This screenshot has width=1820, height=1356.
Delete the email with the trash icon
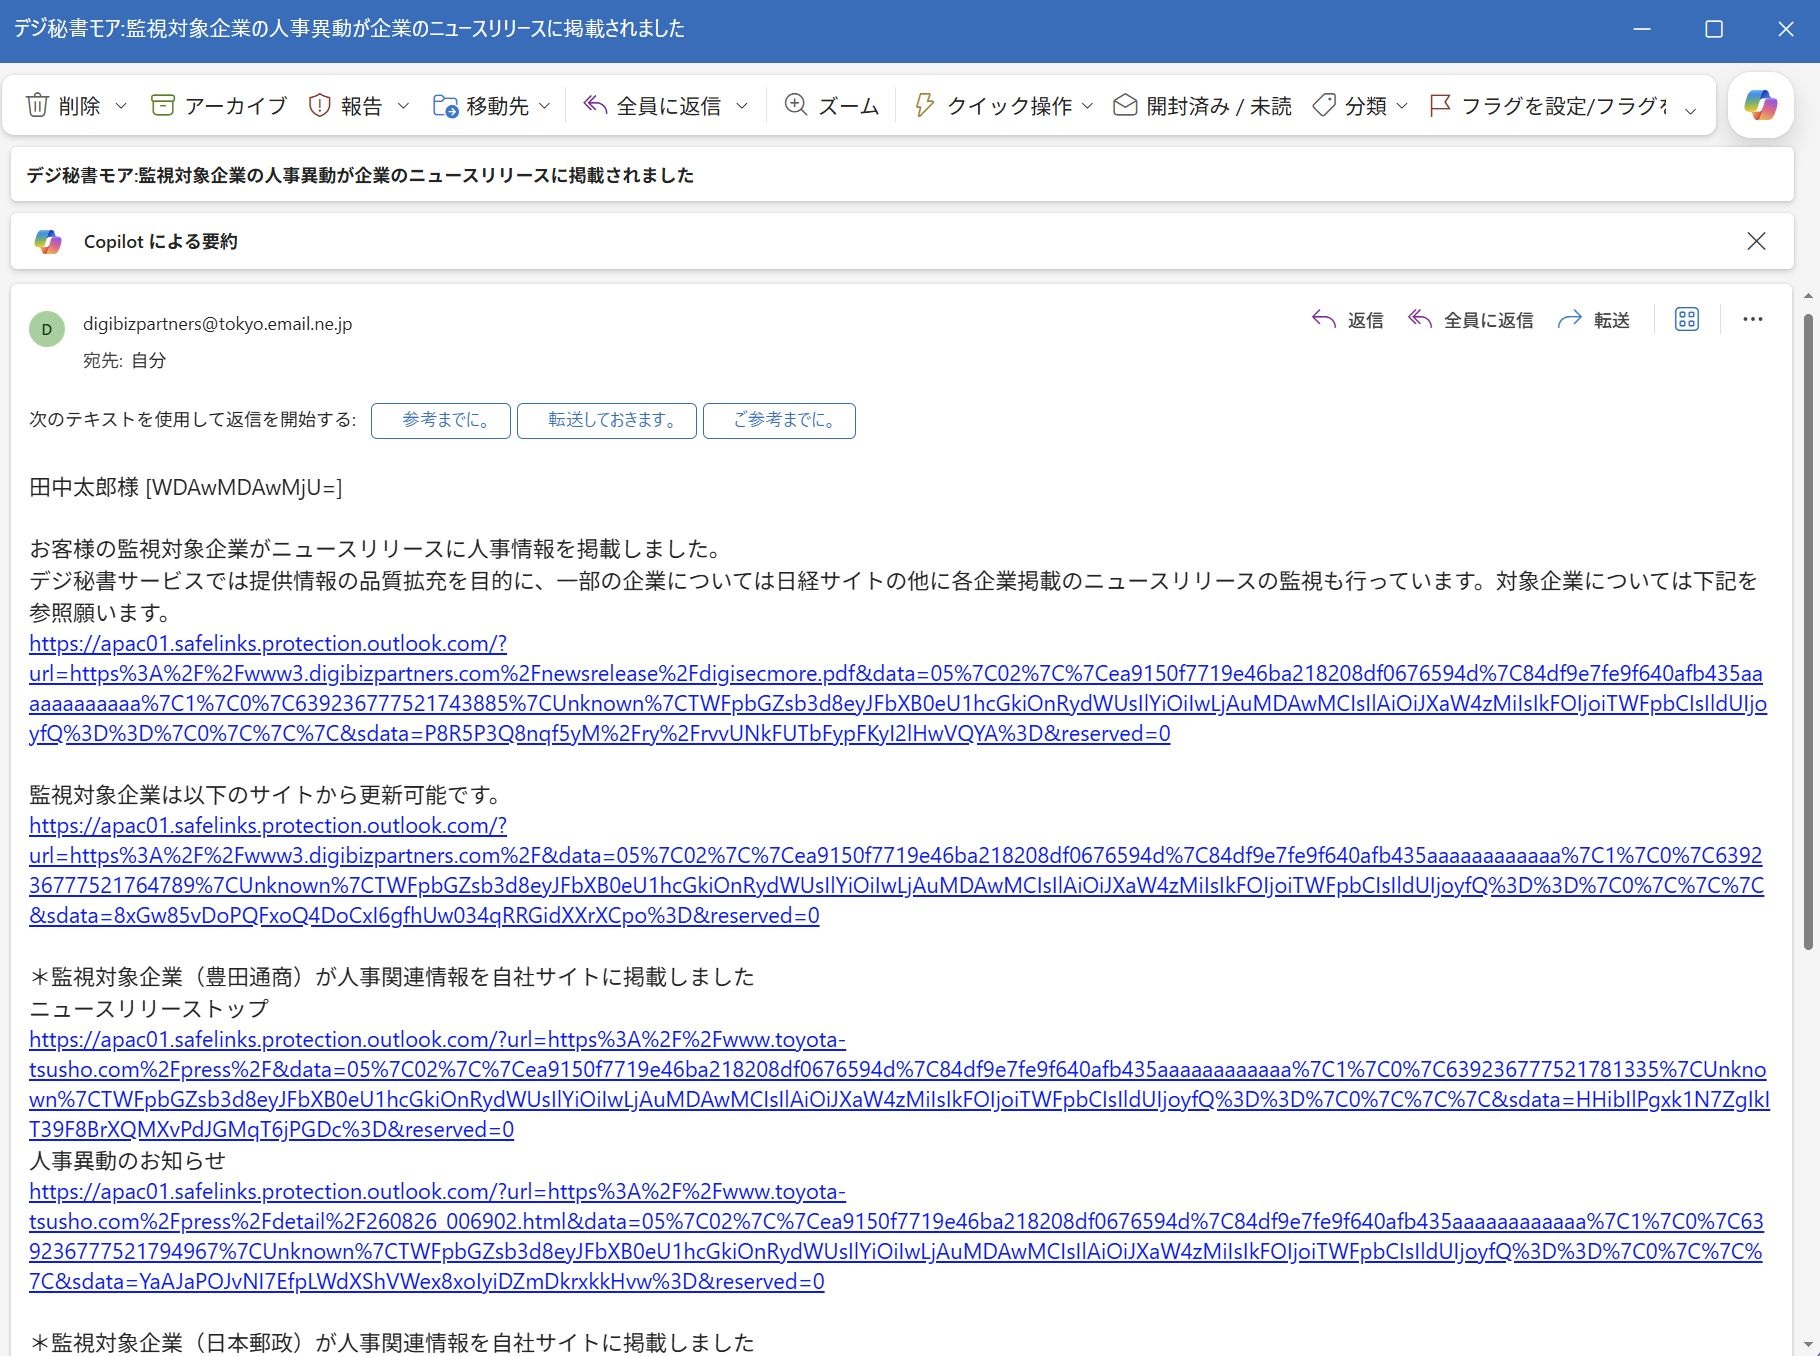click(62, 105)
